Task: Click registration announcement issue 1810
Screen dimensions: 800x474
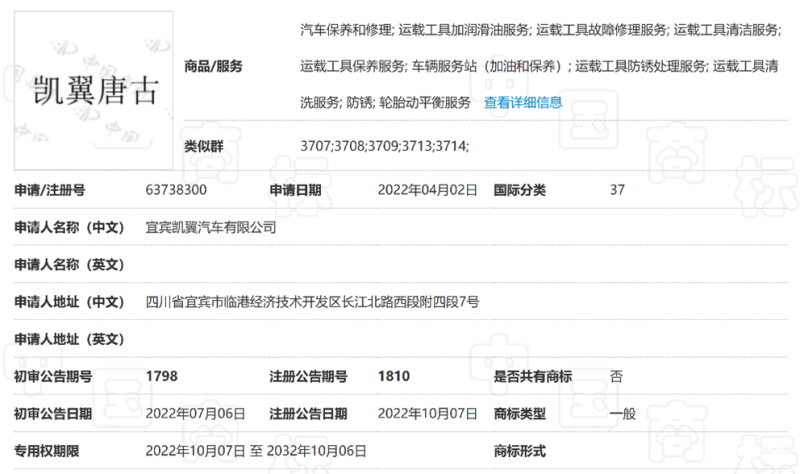Action: pyautogui.click(x=393, y=377)
